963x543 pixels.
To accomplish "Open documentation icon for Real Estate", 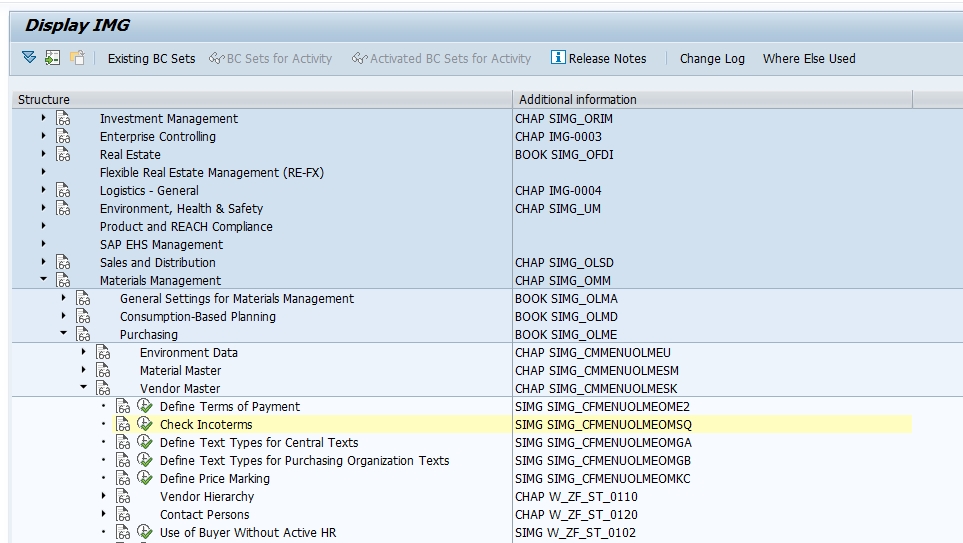I will click(63, 154).
